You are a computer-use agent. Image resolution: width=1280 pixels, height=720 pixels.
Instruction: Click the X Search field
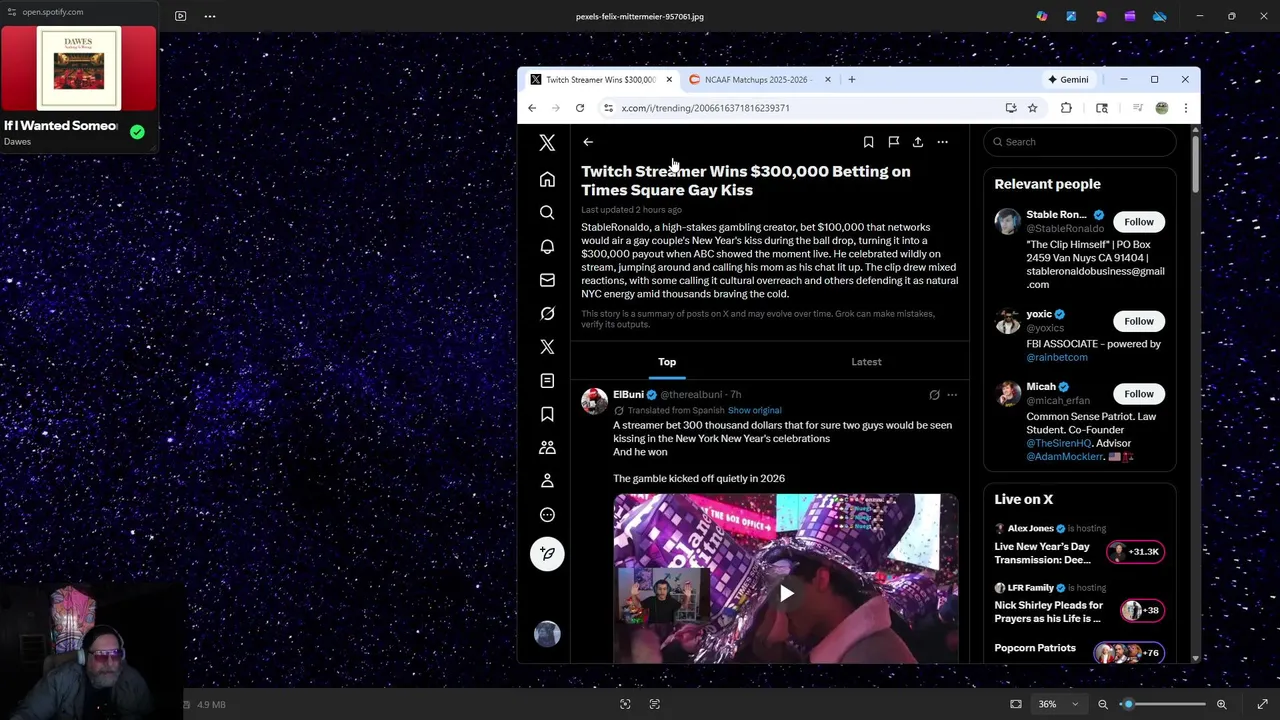[1080, 142]
